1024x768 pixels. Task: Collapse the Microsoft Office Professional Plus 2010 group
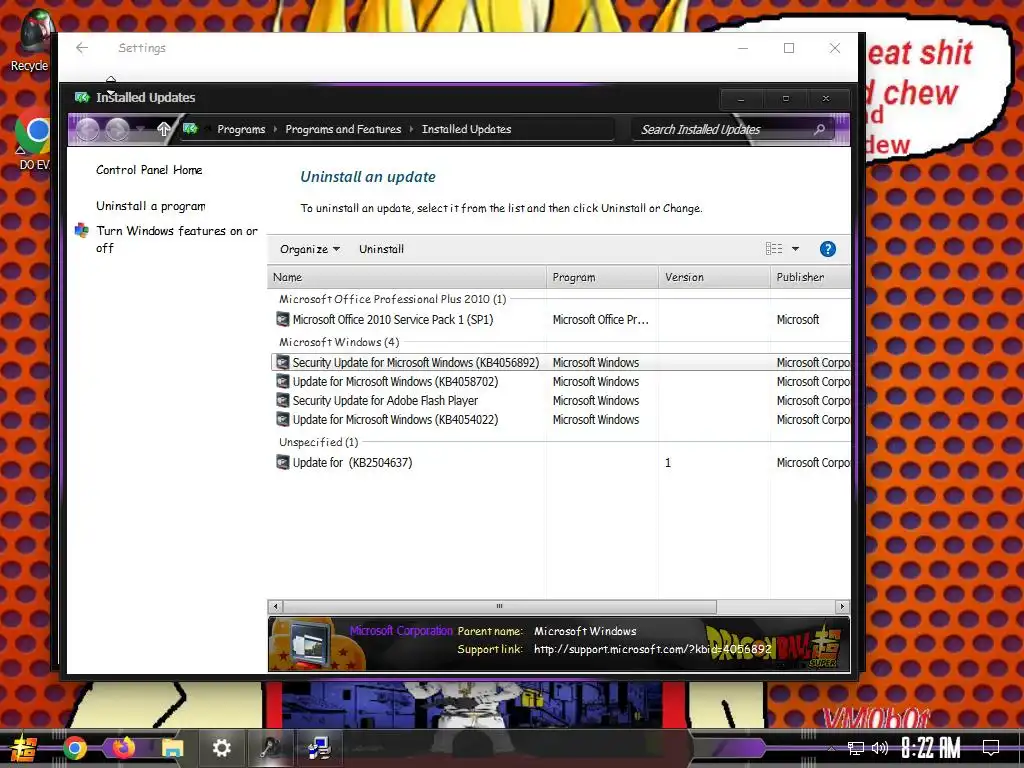click(x=392, y=299)
